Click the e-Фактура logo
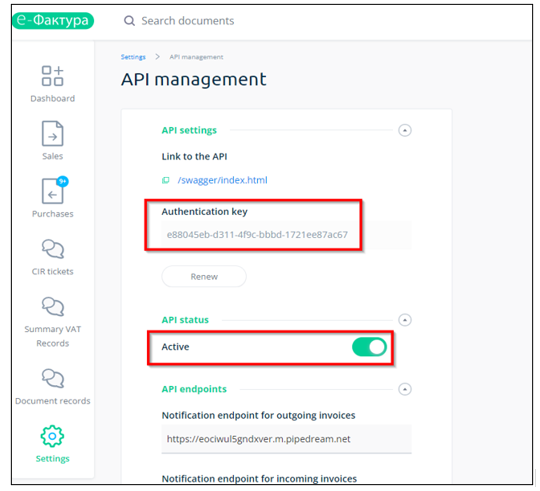 (x=53, y=21)
